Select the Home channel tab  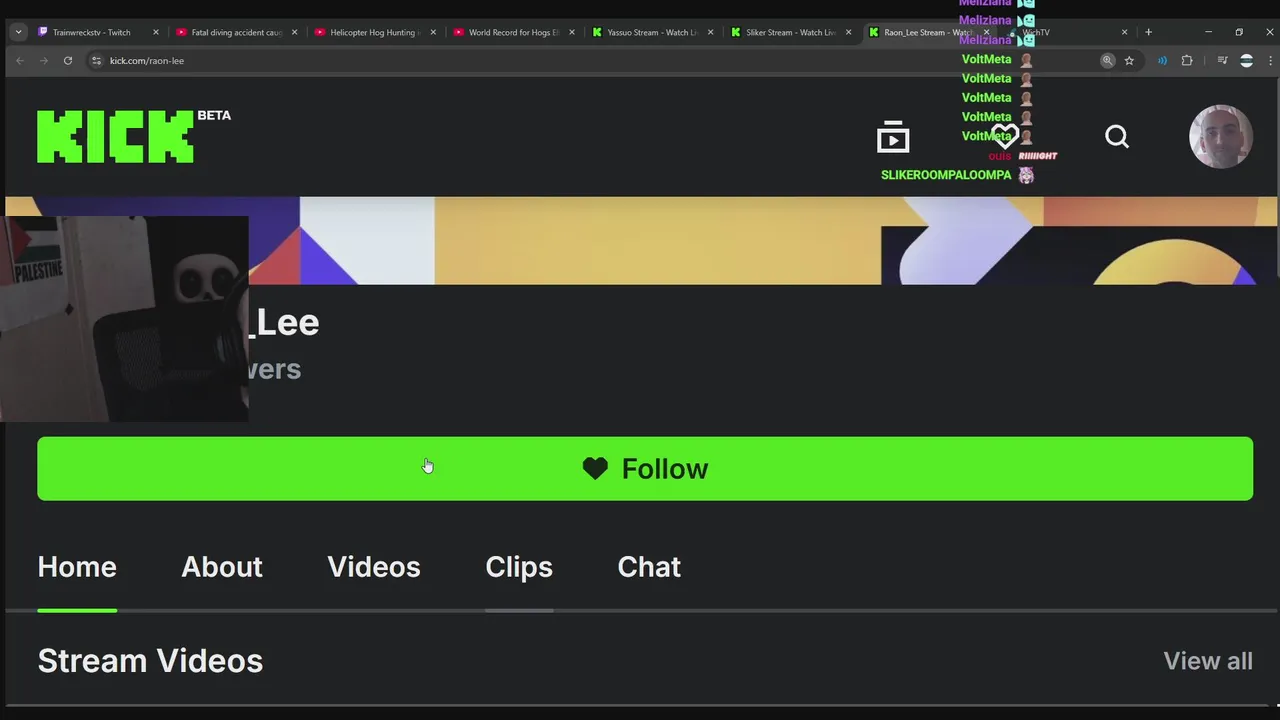click(x=77, y=567)
